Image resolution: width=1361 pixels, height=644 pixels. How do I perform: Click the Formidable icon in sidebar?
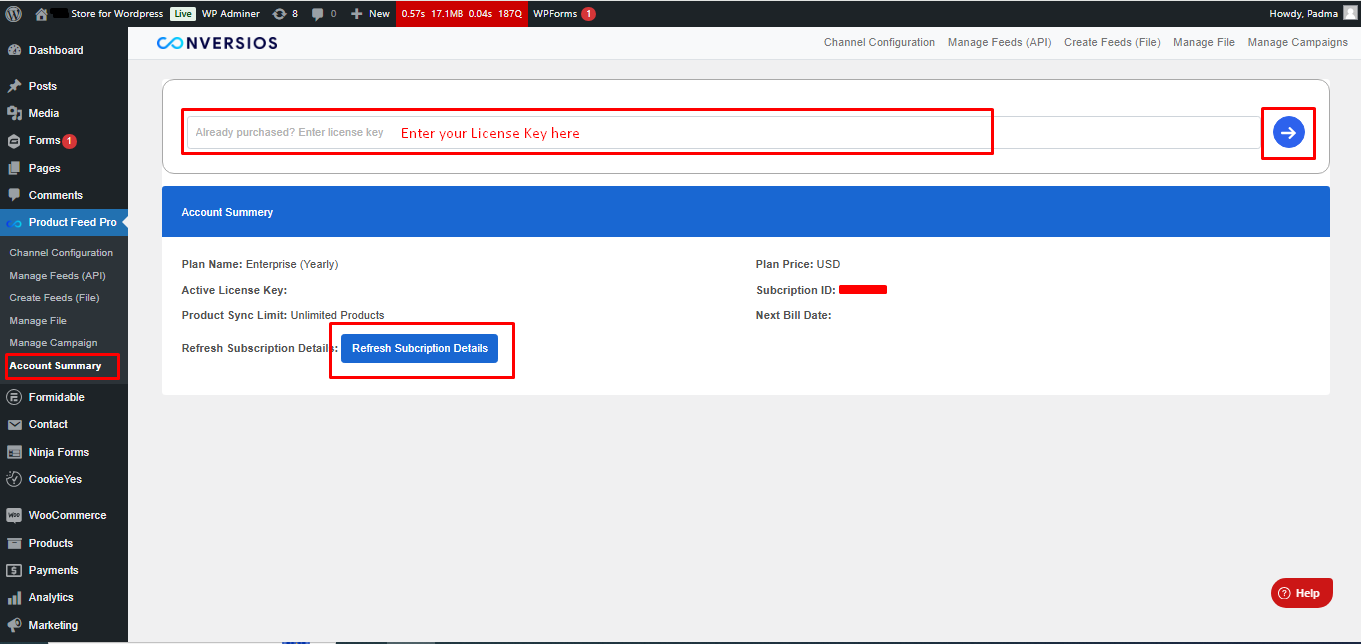coord(14,397)
